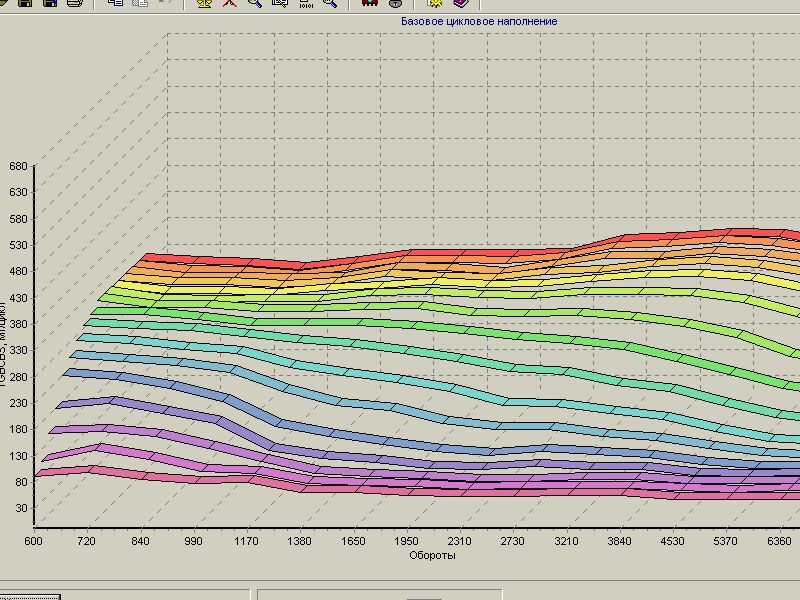Click the red compass toolbar icon
Image resolution: width=800 pixels, height=600 pixels.
tap(230, 3)
